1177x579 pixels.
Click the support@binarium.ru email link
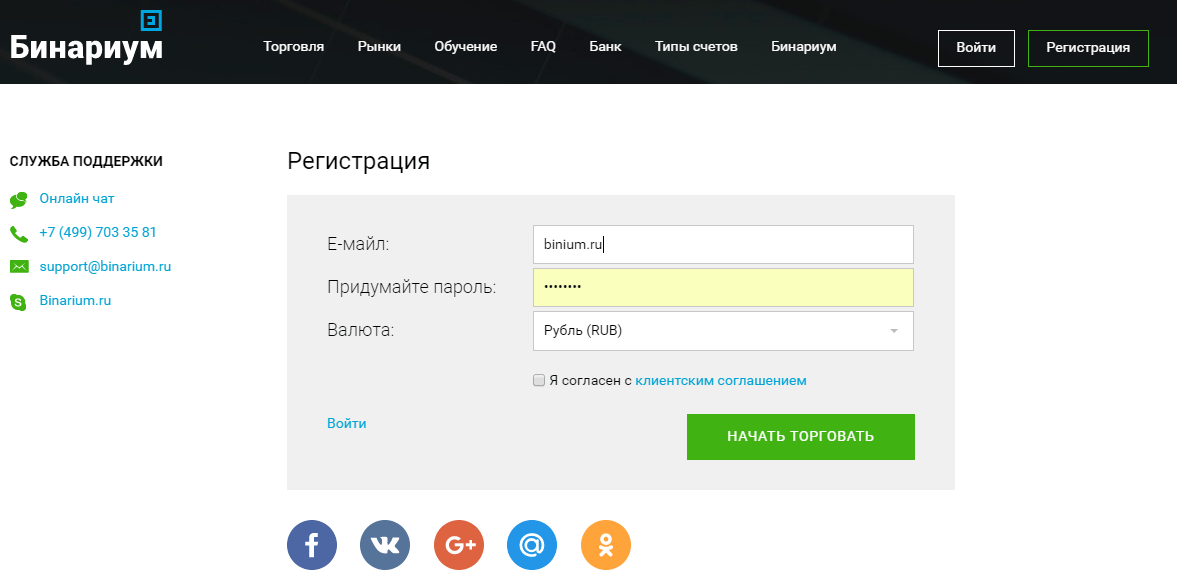[105, 267]
